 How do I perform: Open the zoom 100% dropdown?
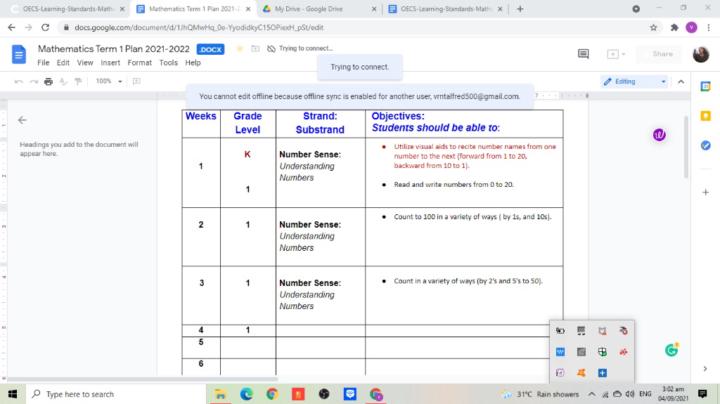(109, 81)
